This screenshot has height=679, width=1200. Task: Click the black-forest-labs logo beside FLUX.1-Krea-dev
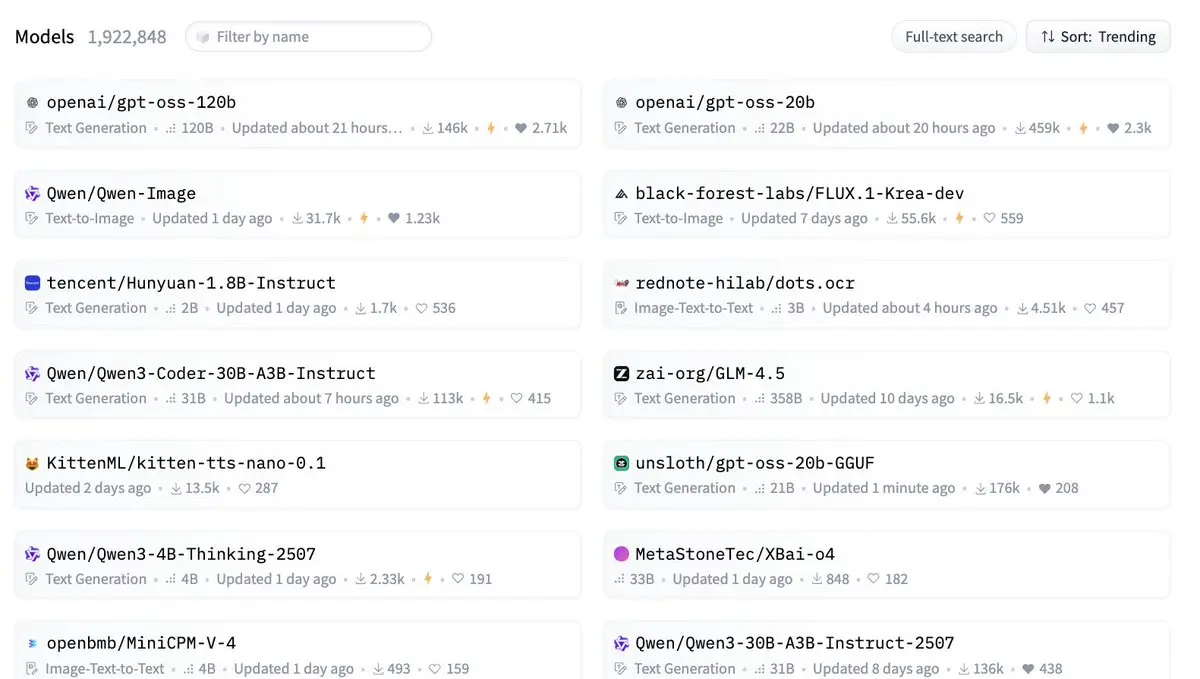(x=621, y=193)
